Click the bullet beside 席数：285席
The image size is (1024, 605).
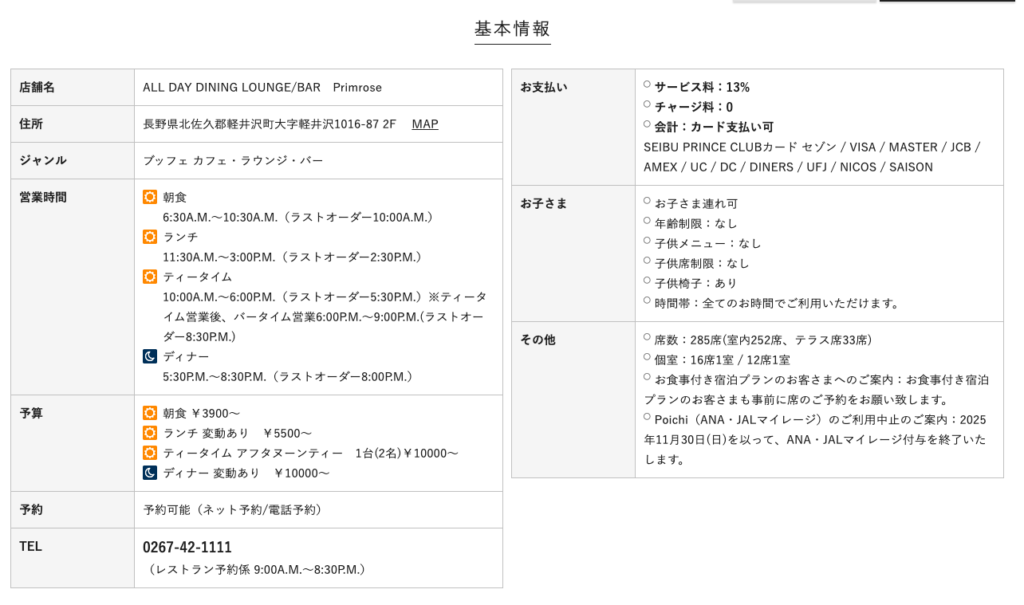click(x=647, y=339)
